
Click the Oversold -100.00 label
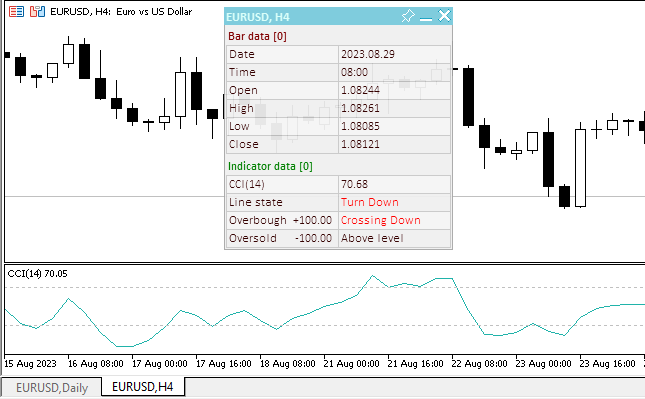pyautogui.click(x=280, y=239)
